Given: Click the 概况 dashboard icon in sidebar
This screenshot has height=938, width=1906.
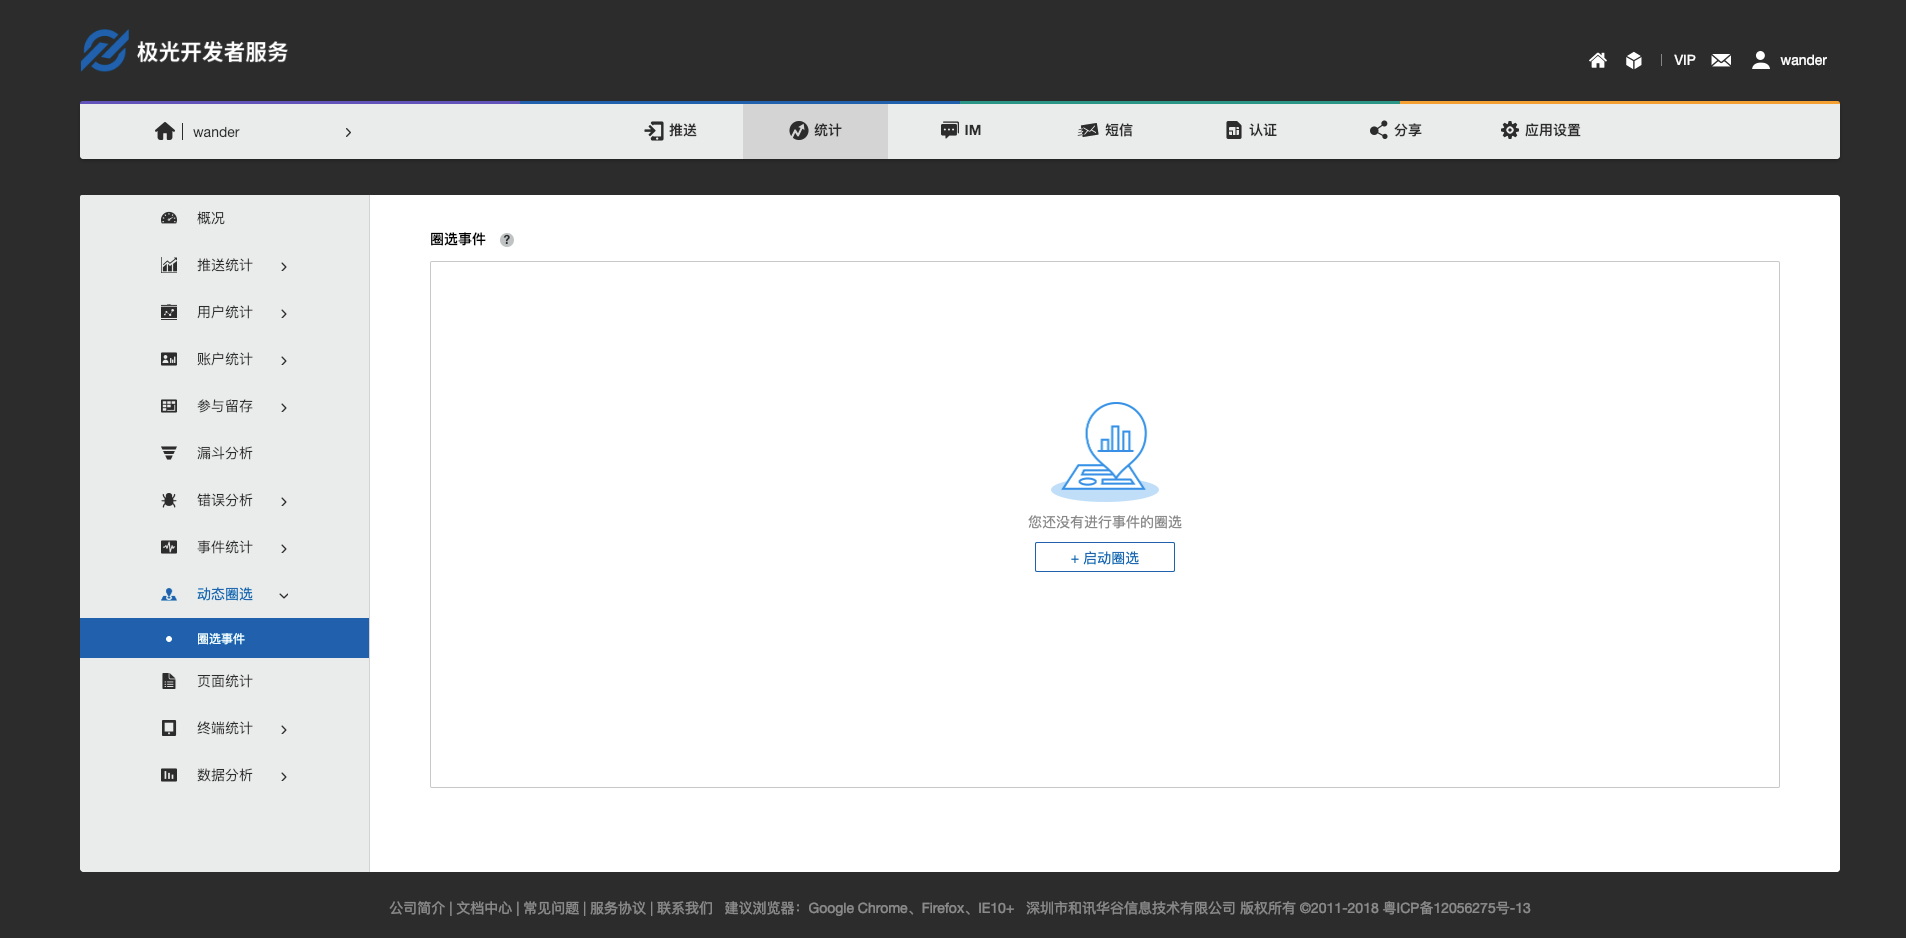Looking at the screenshot, I should click(x=169, y=218).
